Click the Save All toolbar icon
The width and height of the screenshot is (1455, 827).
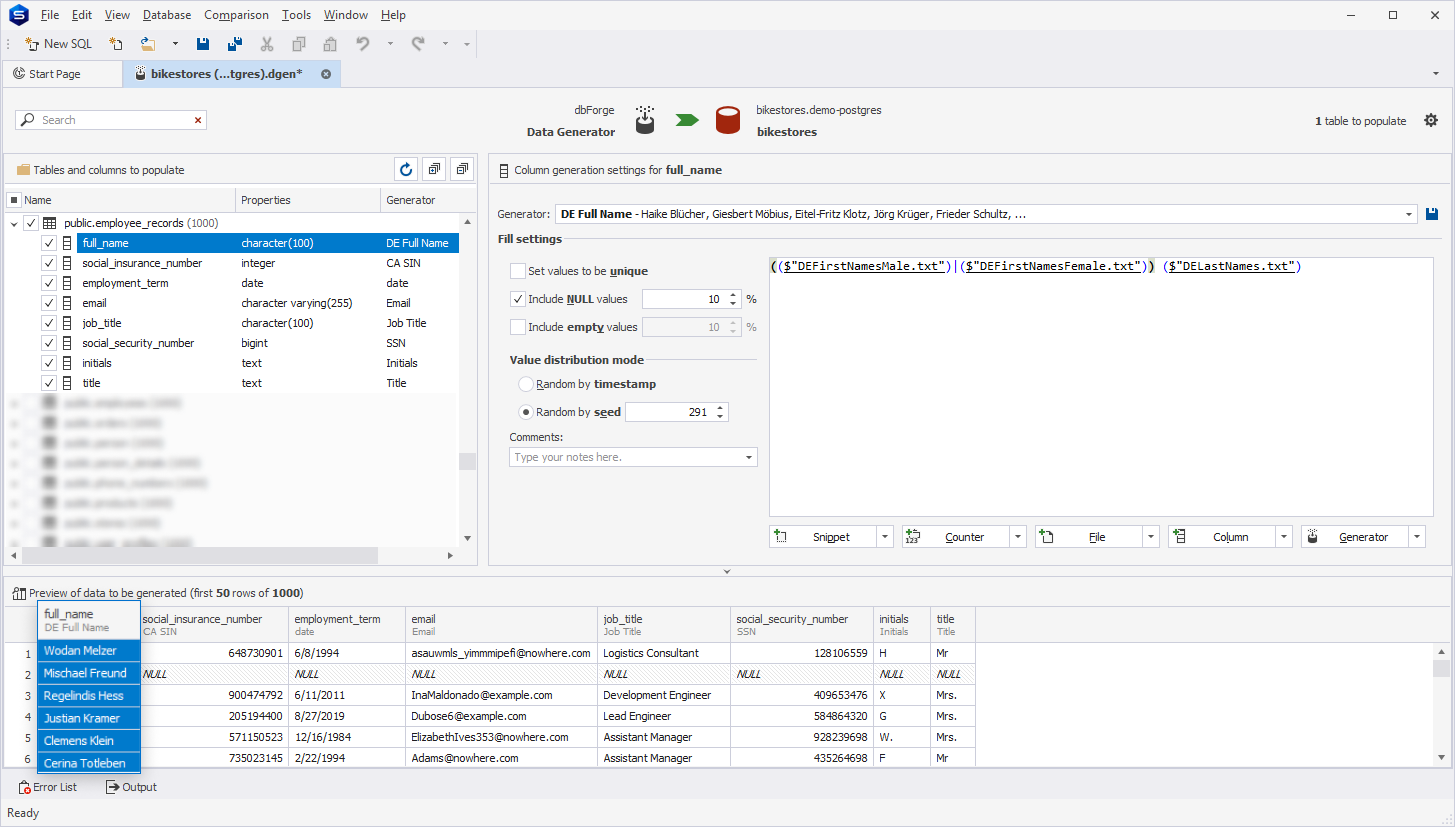[235, 44]
